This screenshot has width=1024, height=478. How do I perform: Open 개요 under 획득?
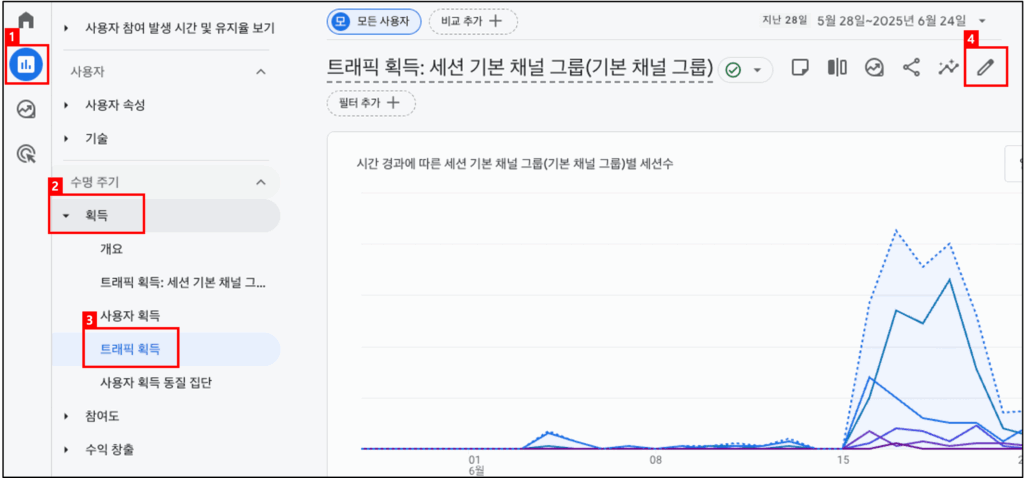click(111, 249)
